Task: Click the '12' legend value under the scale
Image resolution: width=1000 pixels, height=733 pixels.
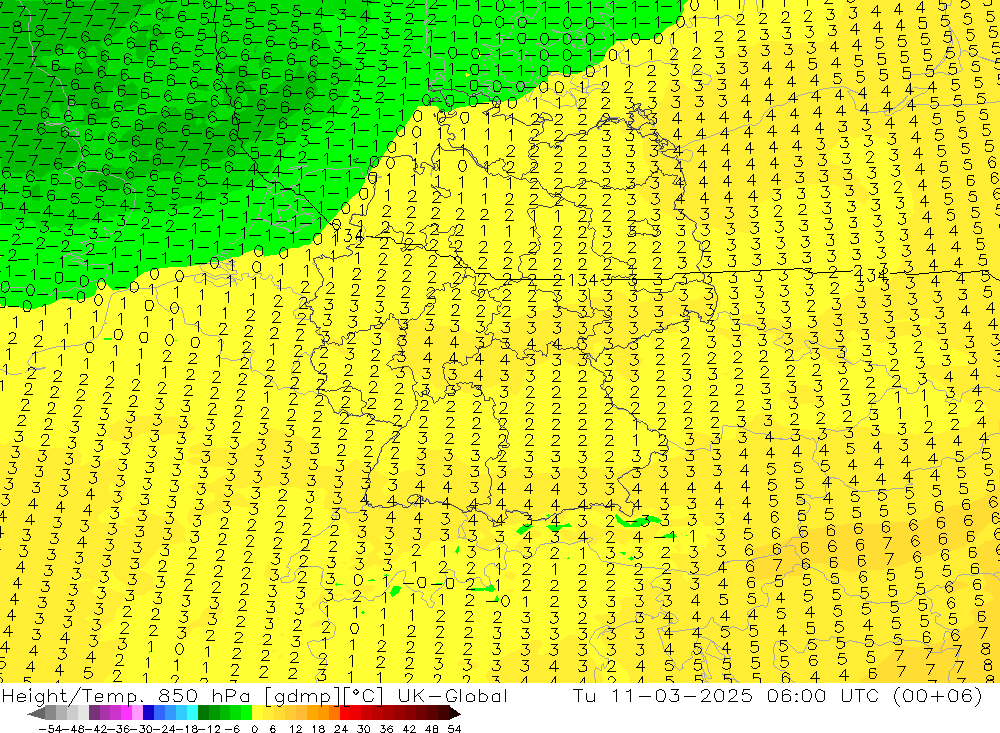Action: pyautogui.click(x=296, y=729)
